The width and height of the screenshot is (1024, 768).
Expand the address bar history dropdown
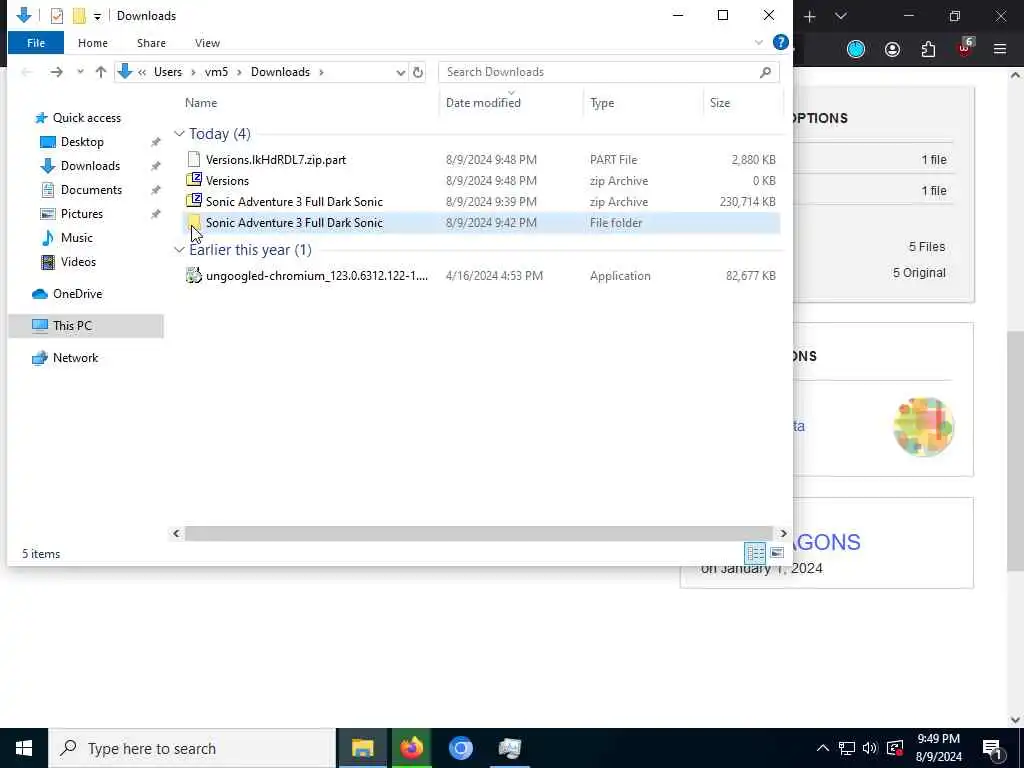click(401, 72)
